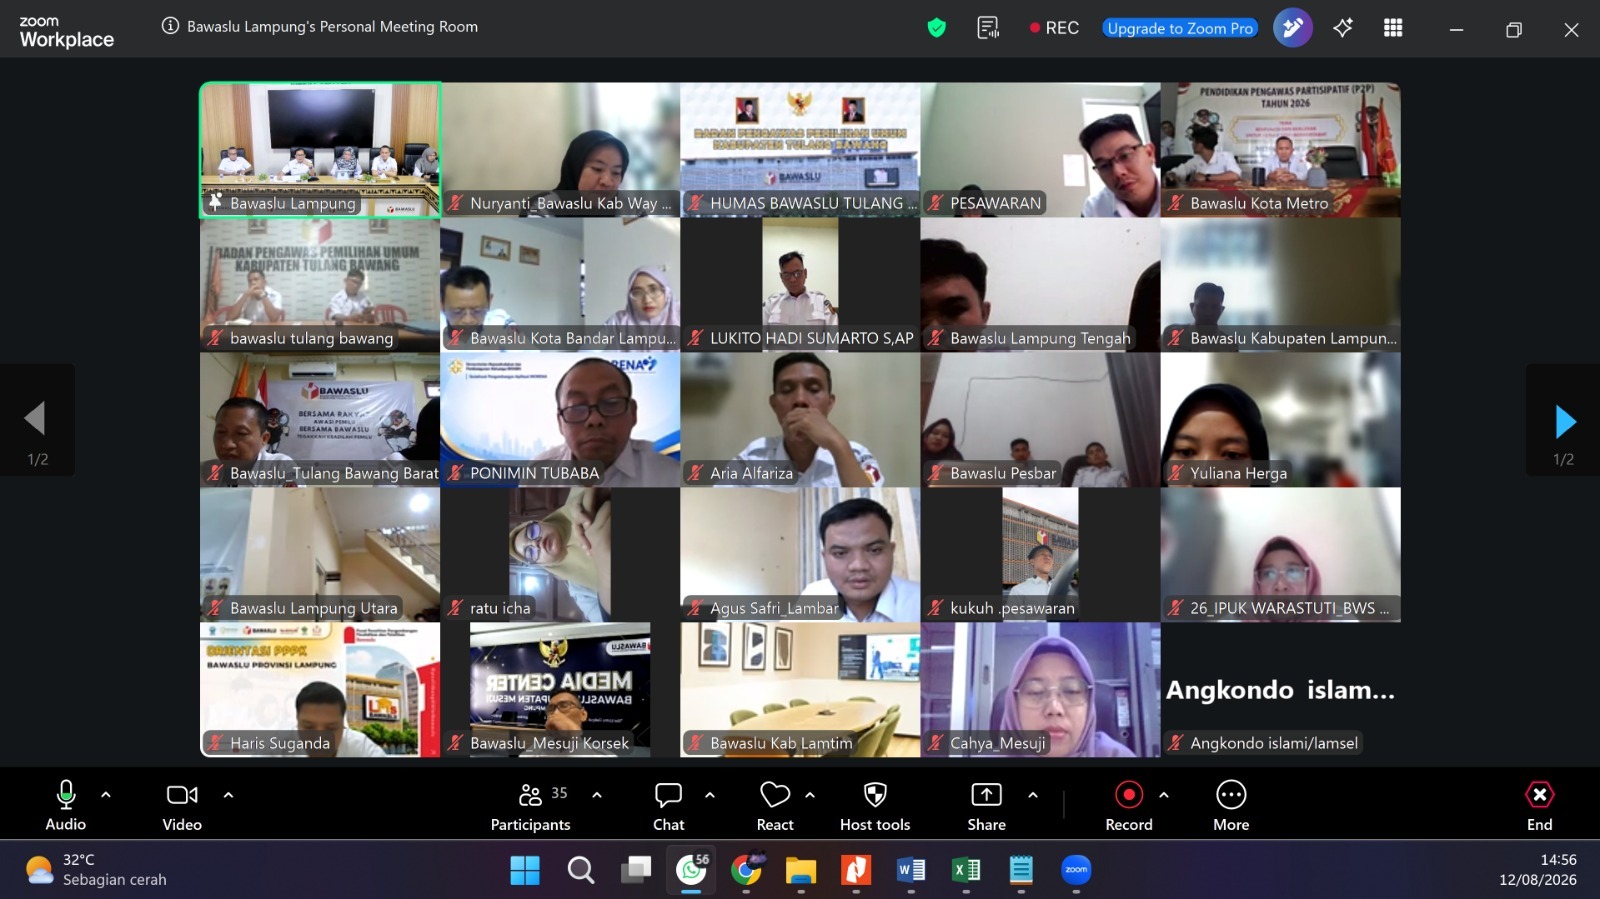Screen dimensions: 1600x899
Task: Open the AI Companion sparkle icon
Action: point(1343,28)
